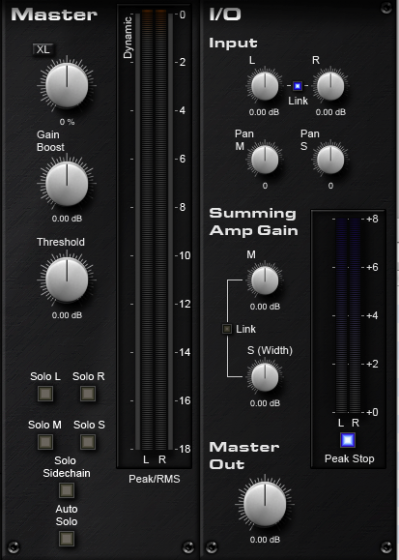Image resolution: width=399 pixels, height=560 pixels.
Task: Click the Pan S knob
Action: pos(330,160)
